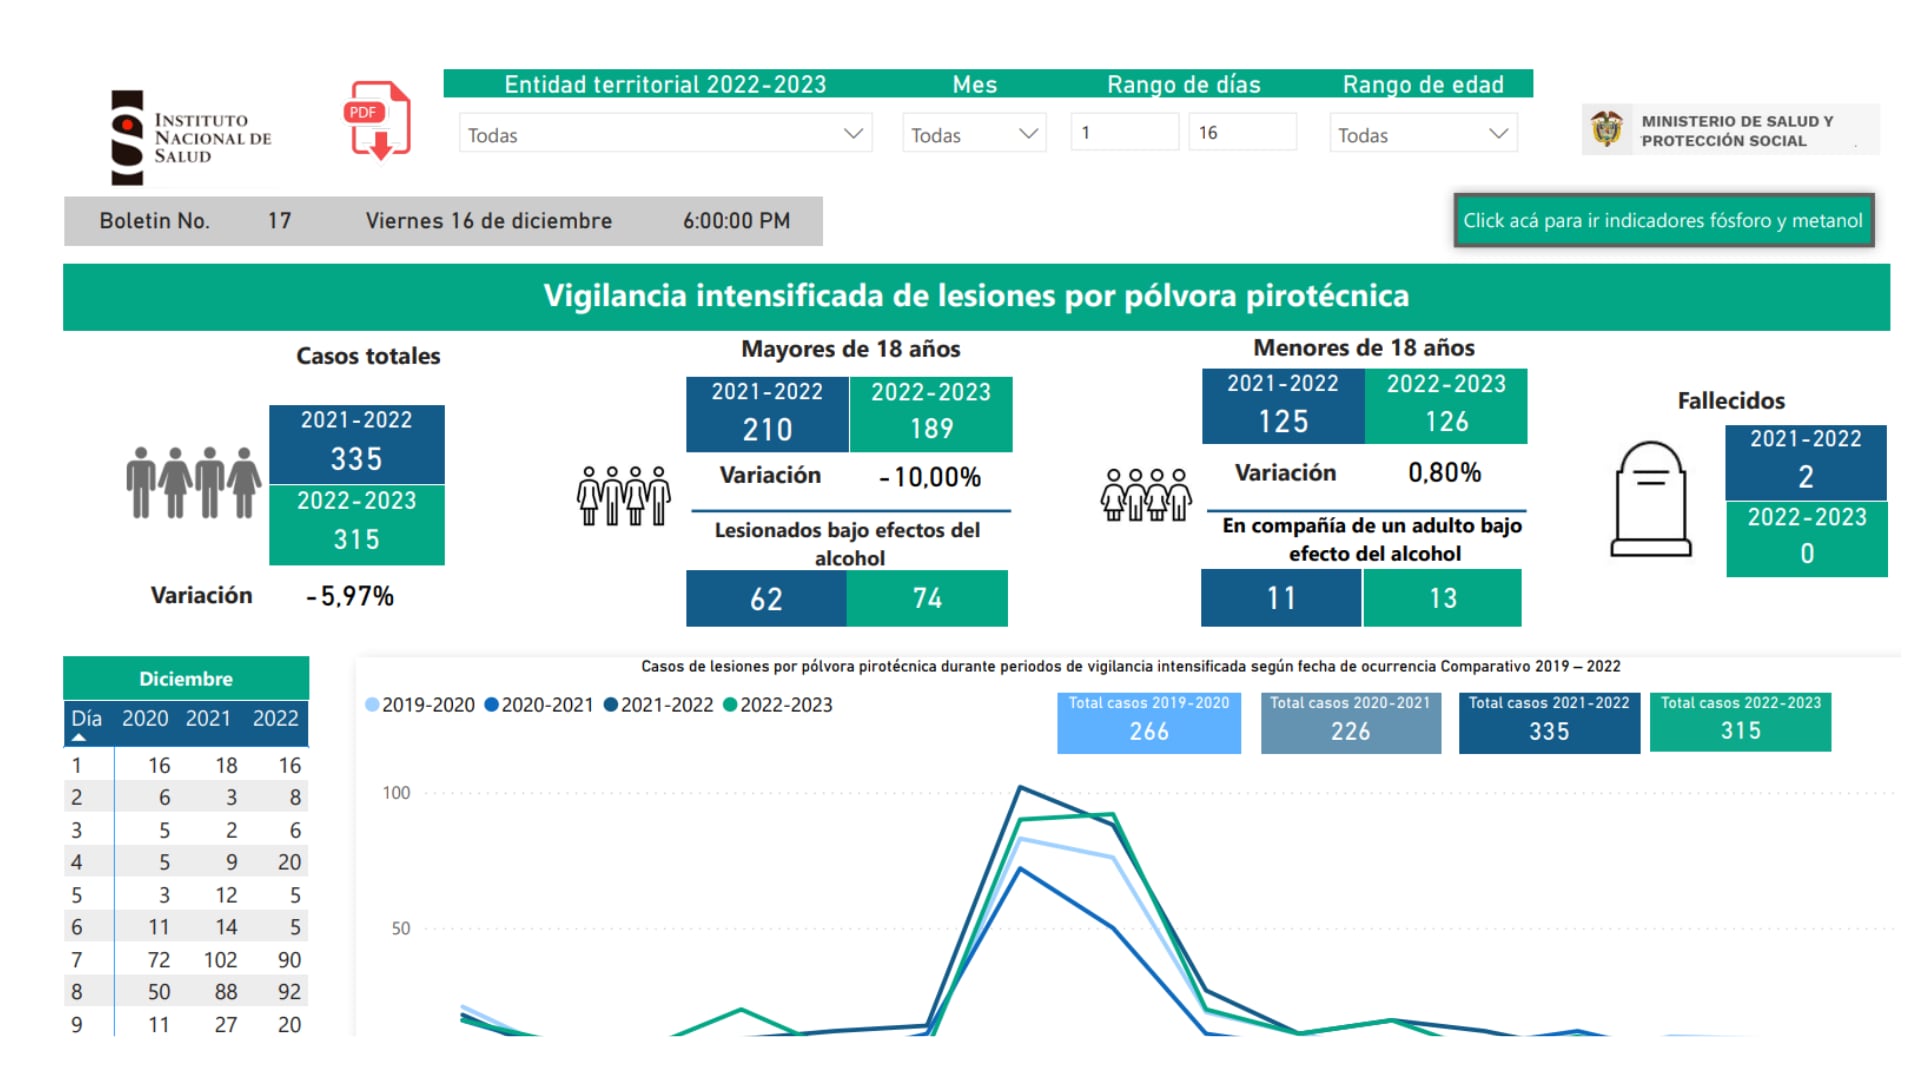Click the Total casos 2021-2022 card
This screenshot has width=1920, height=1080.
pos(1548,722)
